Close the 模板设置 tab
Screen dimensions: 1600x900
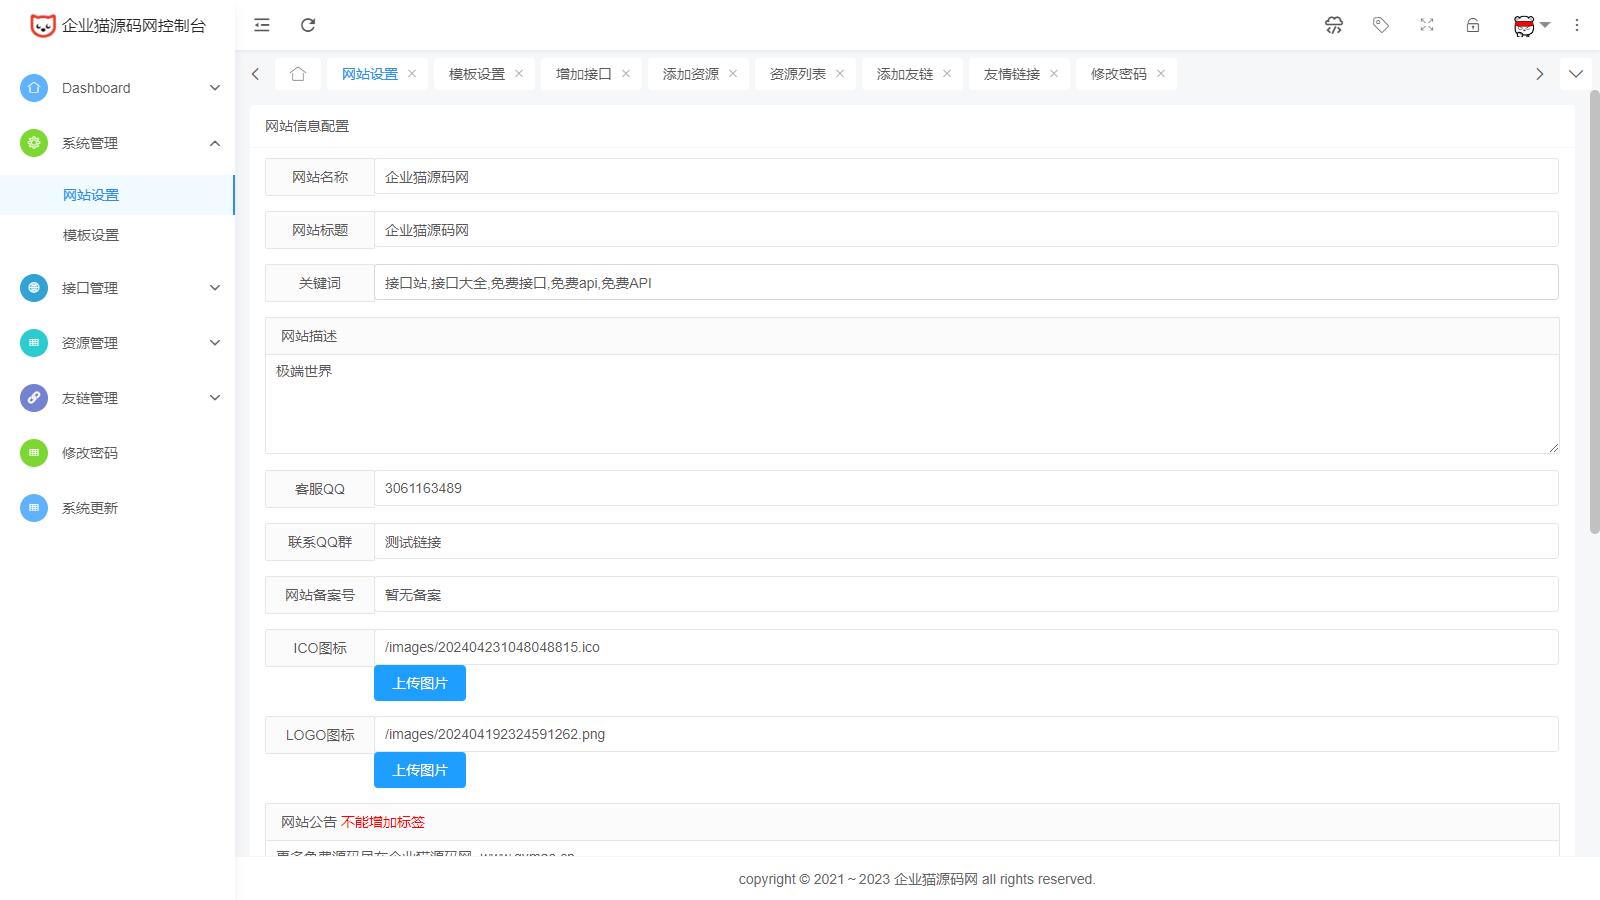pyautogui.click(x=519, y=74)
